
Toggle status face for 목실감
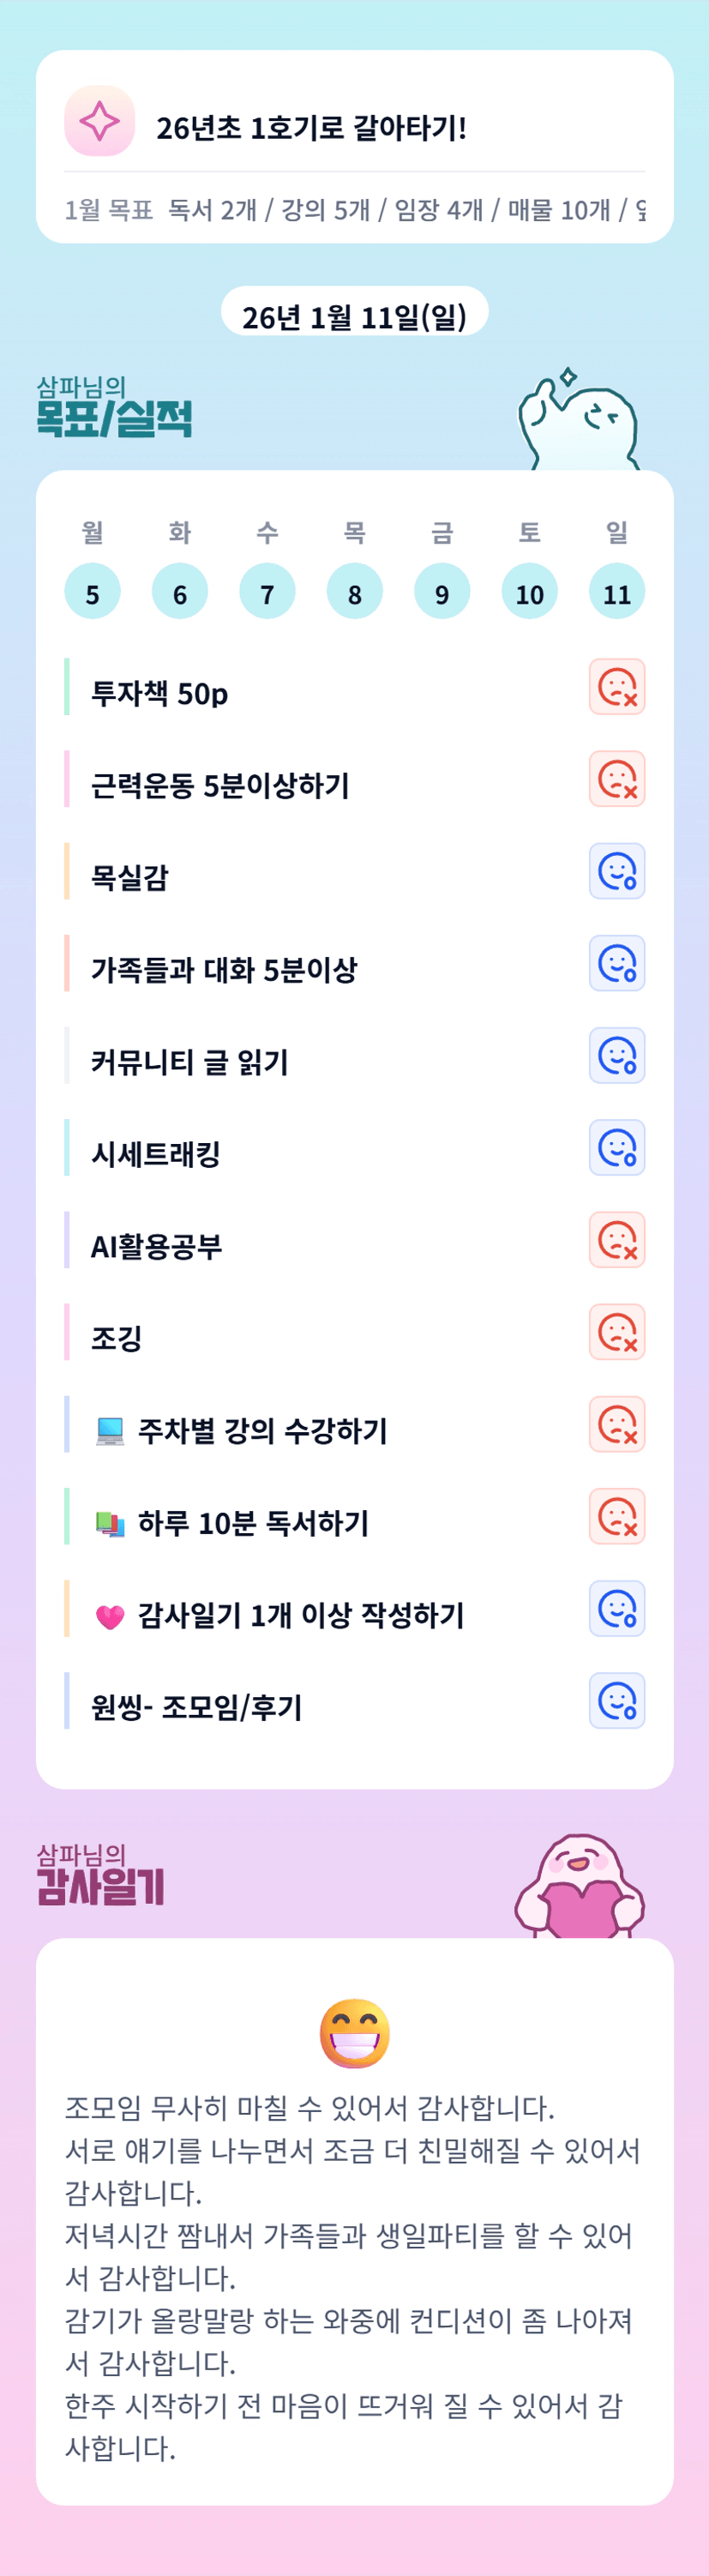(x=616, y=871)
